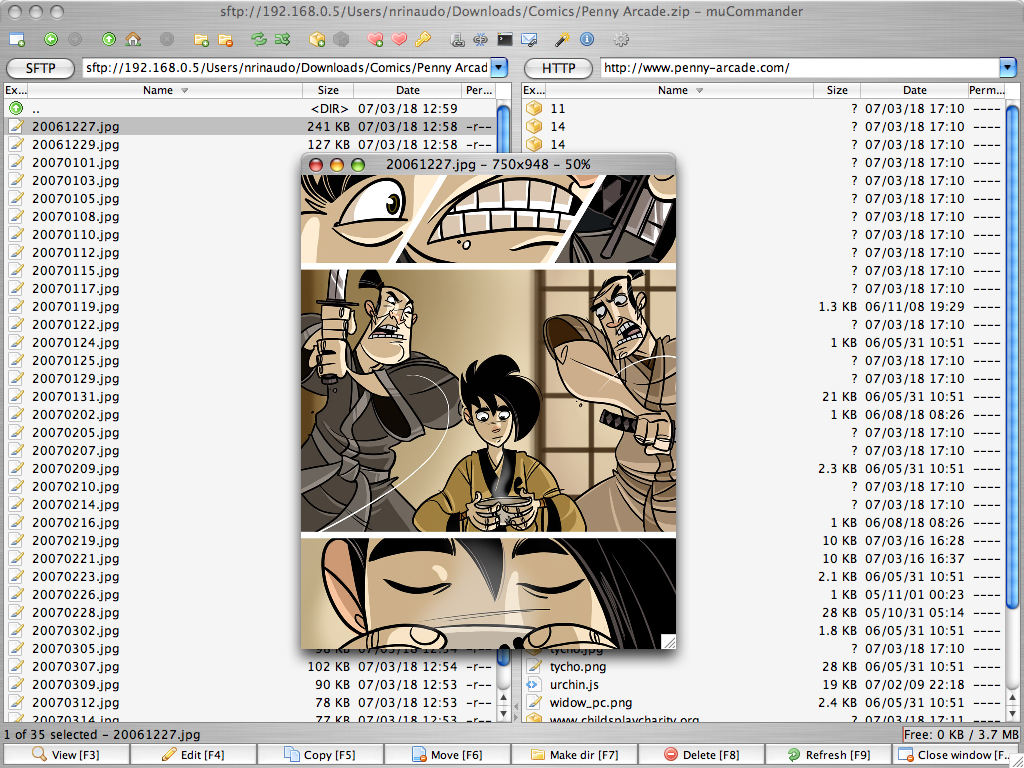Viewport: 1024px width, 768px height.
Task: Click the Make dir [F7] button
Action: tap(574, 755)
